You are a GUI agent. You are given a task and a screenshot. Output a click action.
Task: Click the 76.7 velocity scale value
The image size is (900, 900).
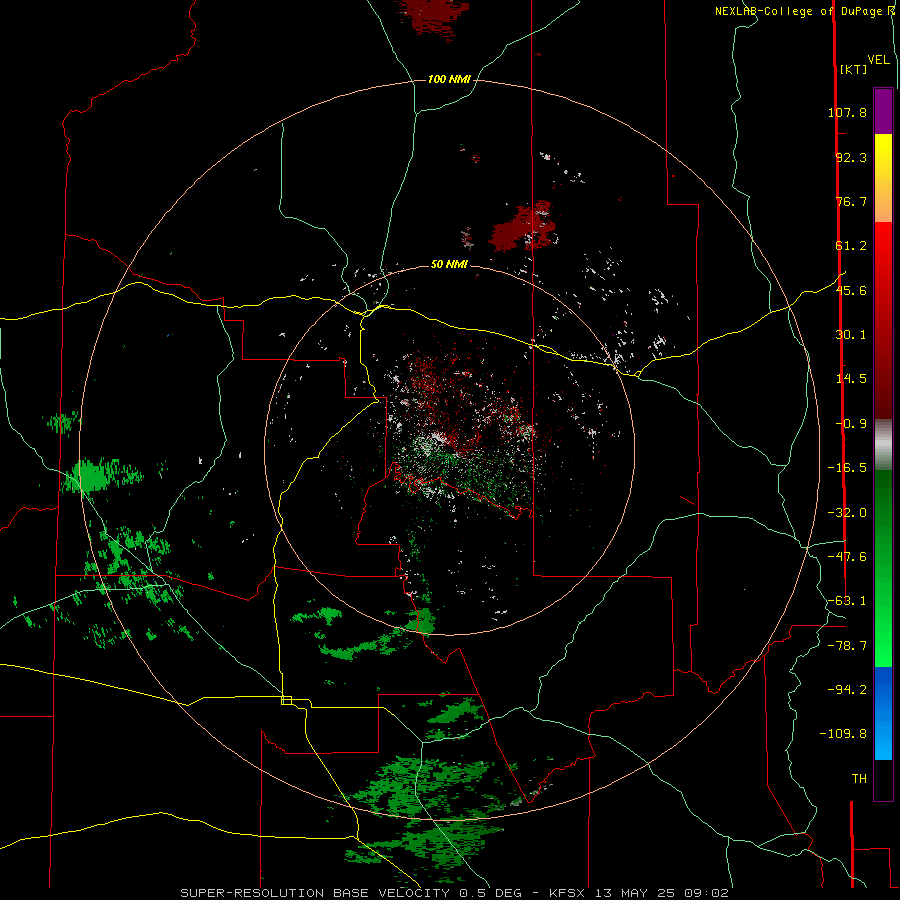click(851, 201)
